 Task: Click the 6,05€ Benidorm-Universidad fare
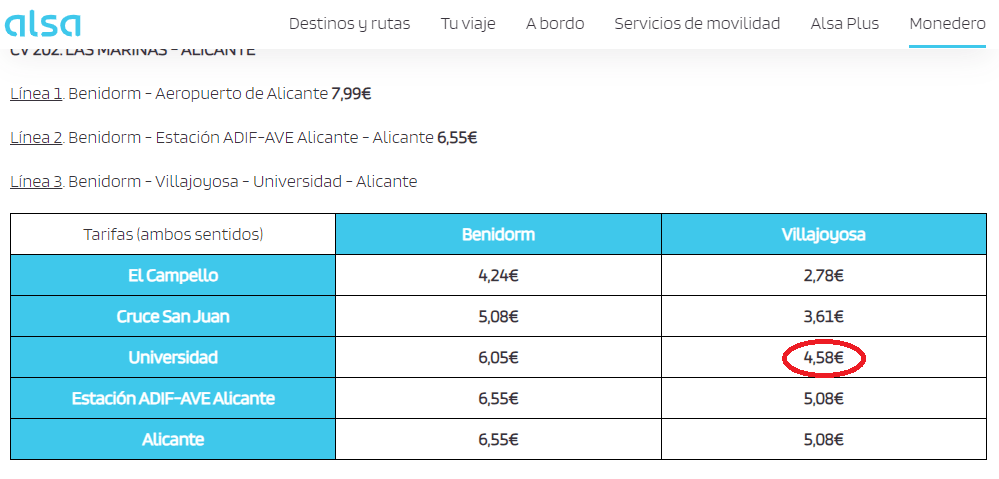click(498, 358)
